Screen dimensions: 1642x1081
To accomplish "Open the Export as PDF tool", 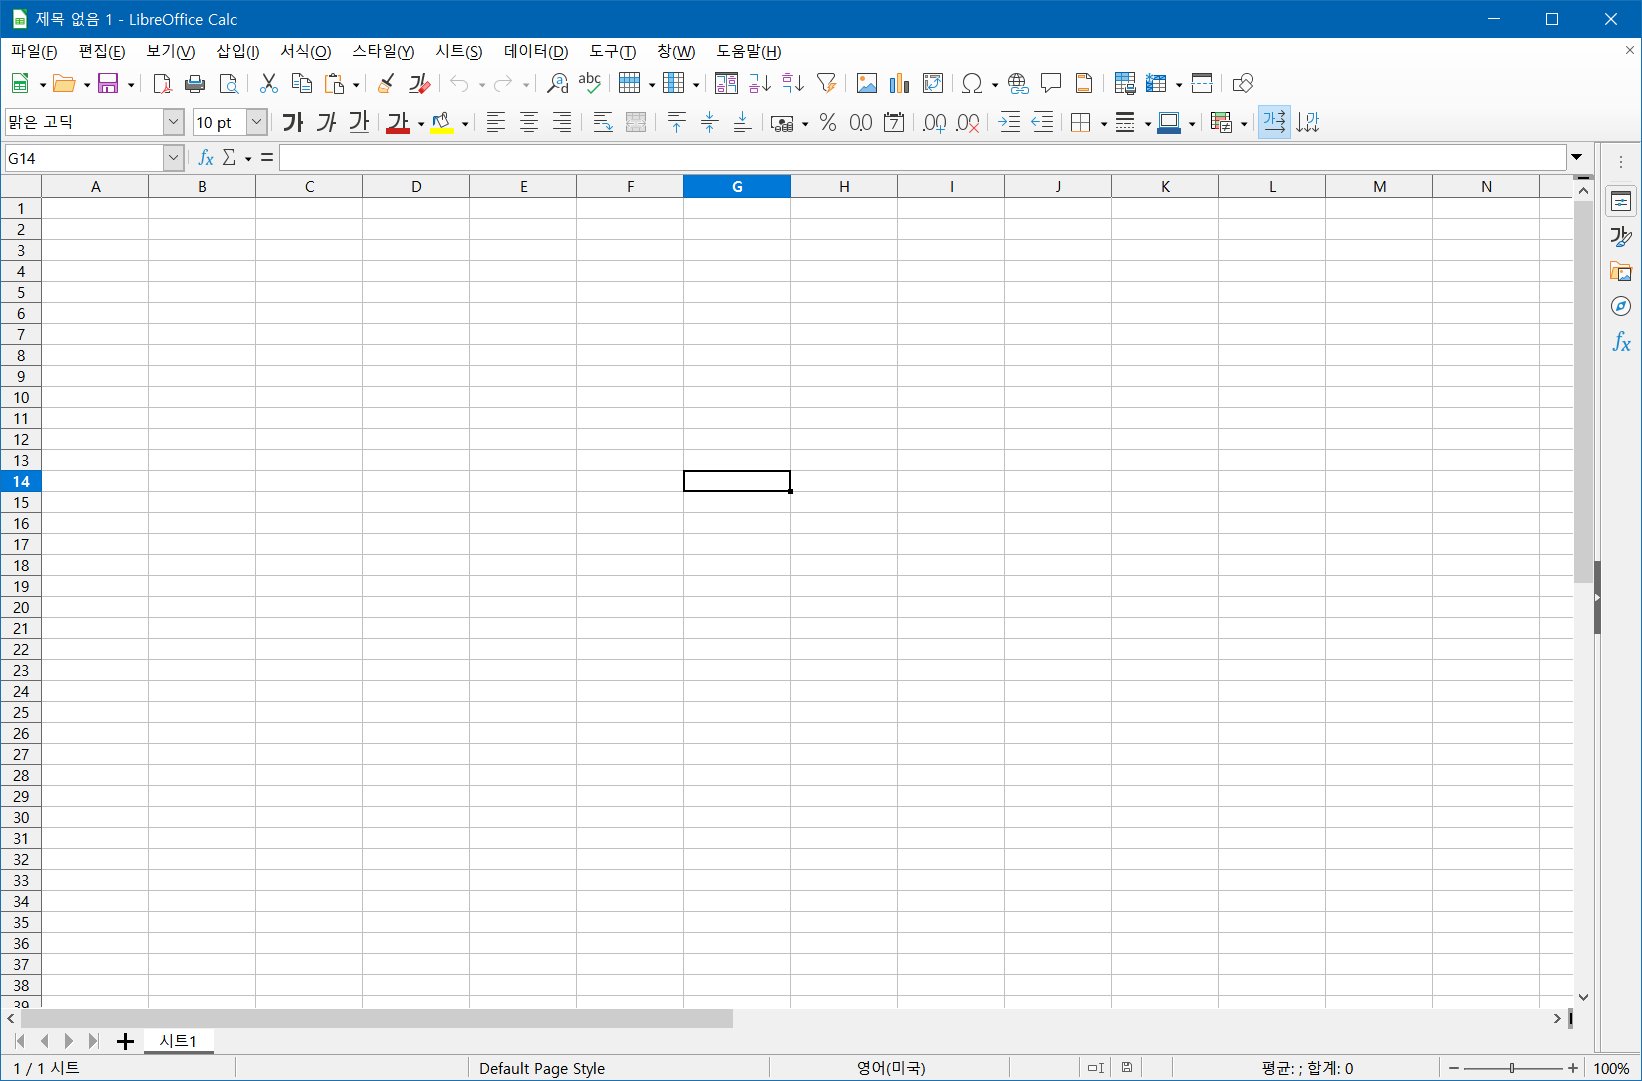I will click(162, 83).
